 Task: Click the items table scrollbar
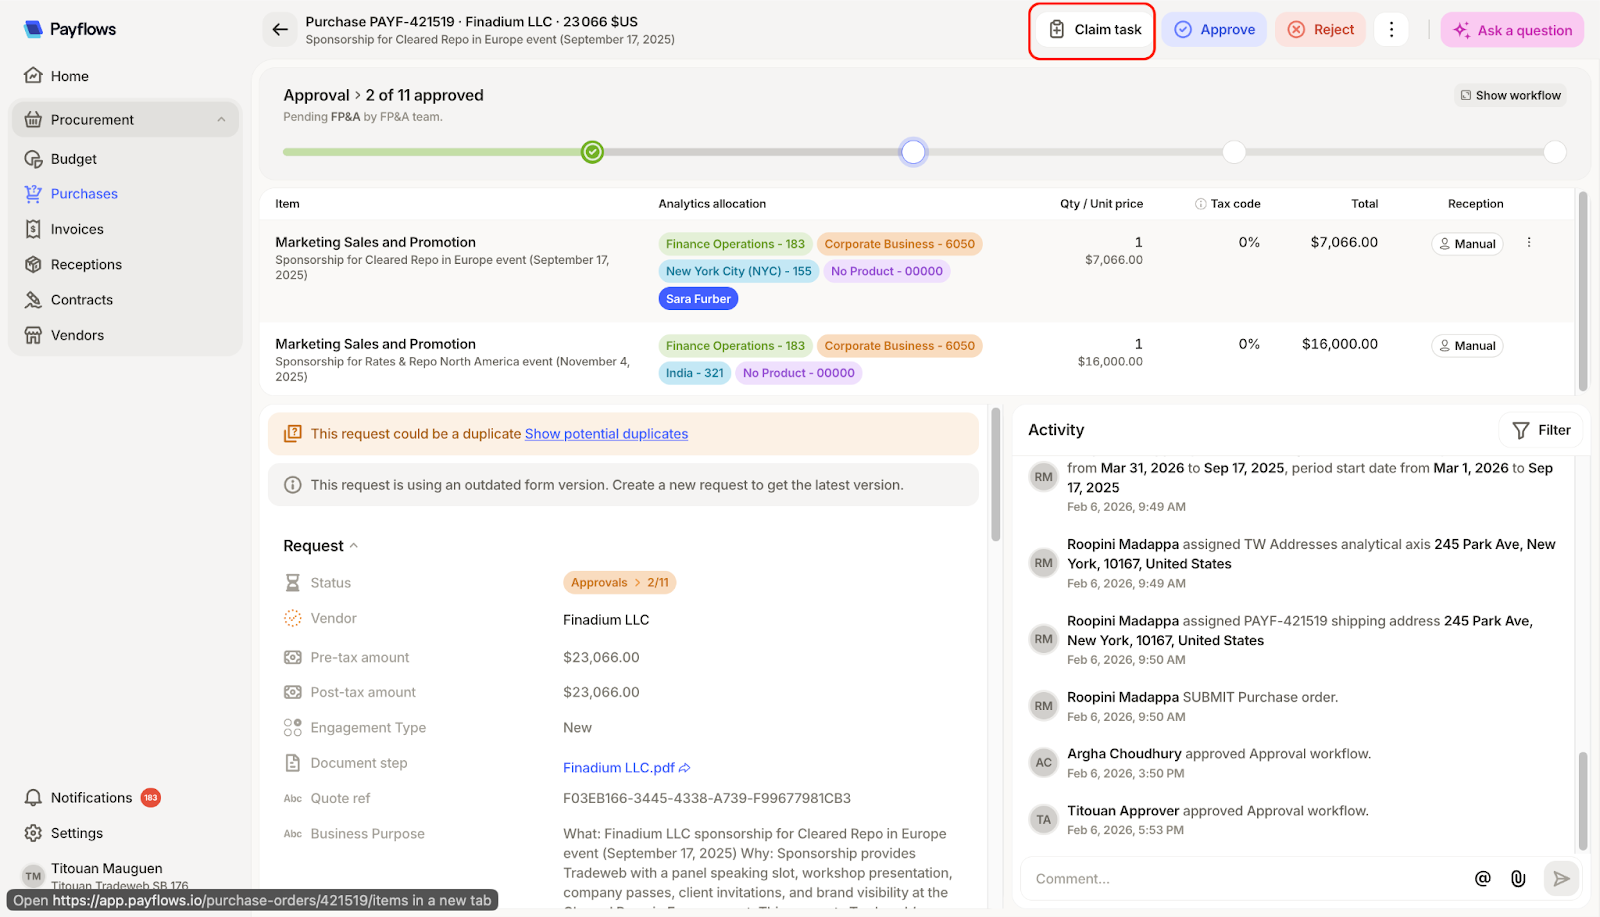(x=1583, y=290)
